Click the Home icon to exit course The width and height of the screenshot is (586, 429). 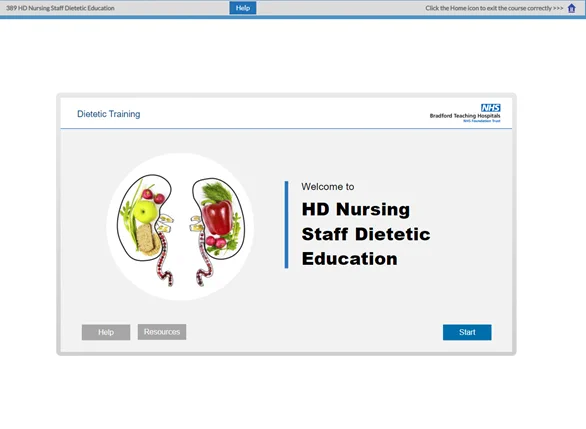click(571, 8)
